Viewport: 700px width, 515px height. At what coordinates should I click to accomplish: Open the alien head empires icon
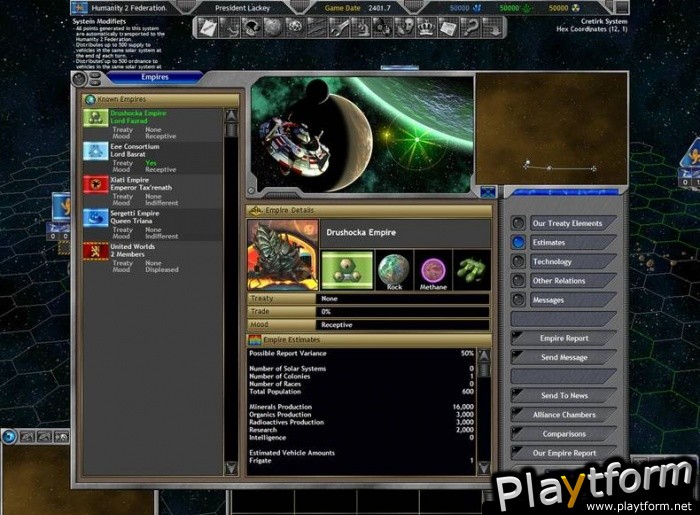[404, 28]
